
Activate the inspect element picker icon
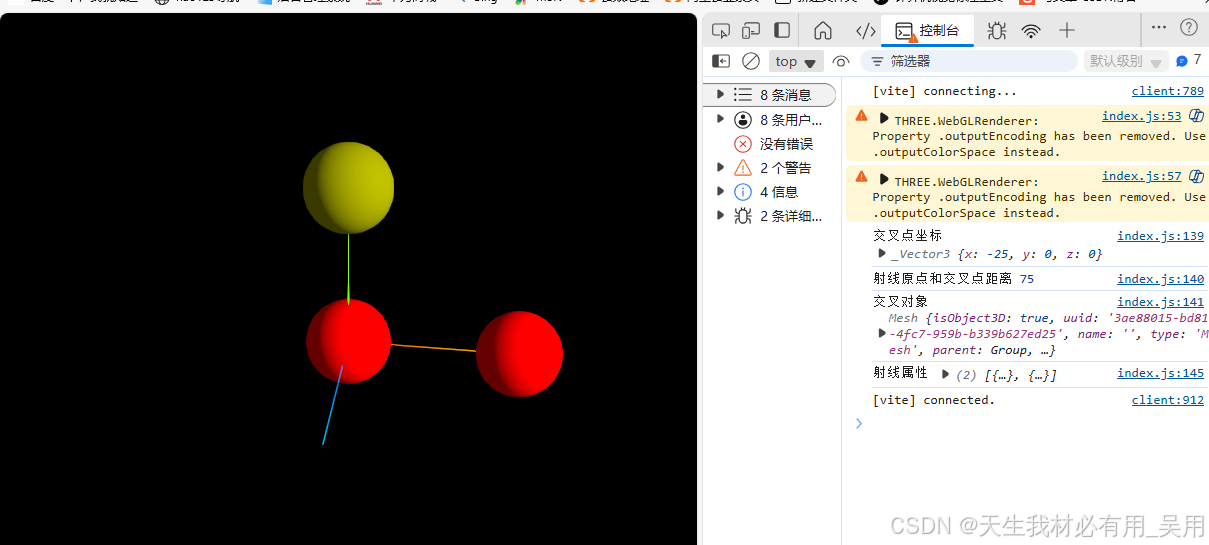(720, 30)
